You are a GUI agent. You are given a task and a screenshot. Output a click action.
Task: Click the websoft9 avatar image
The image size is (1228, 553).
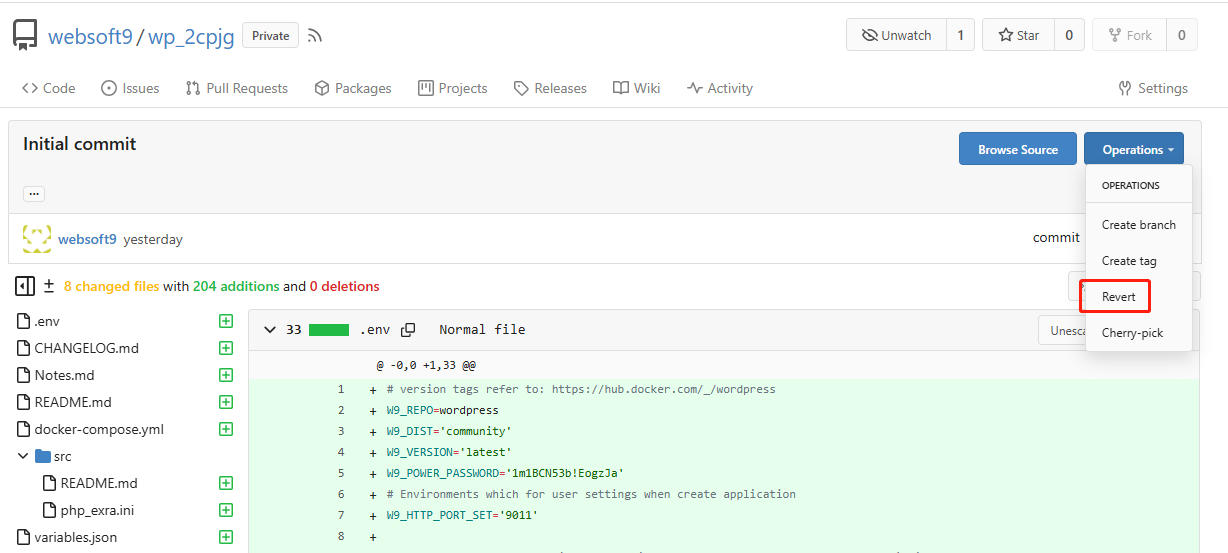(37, 239)
